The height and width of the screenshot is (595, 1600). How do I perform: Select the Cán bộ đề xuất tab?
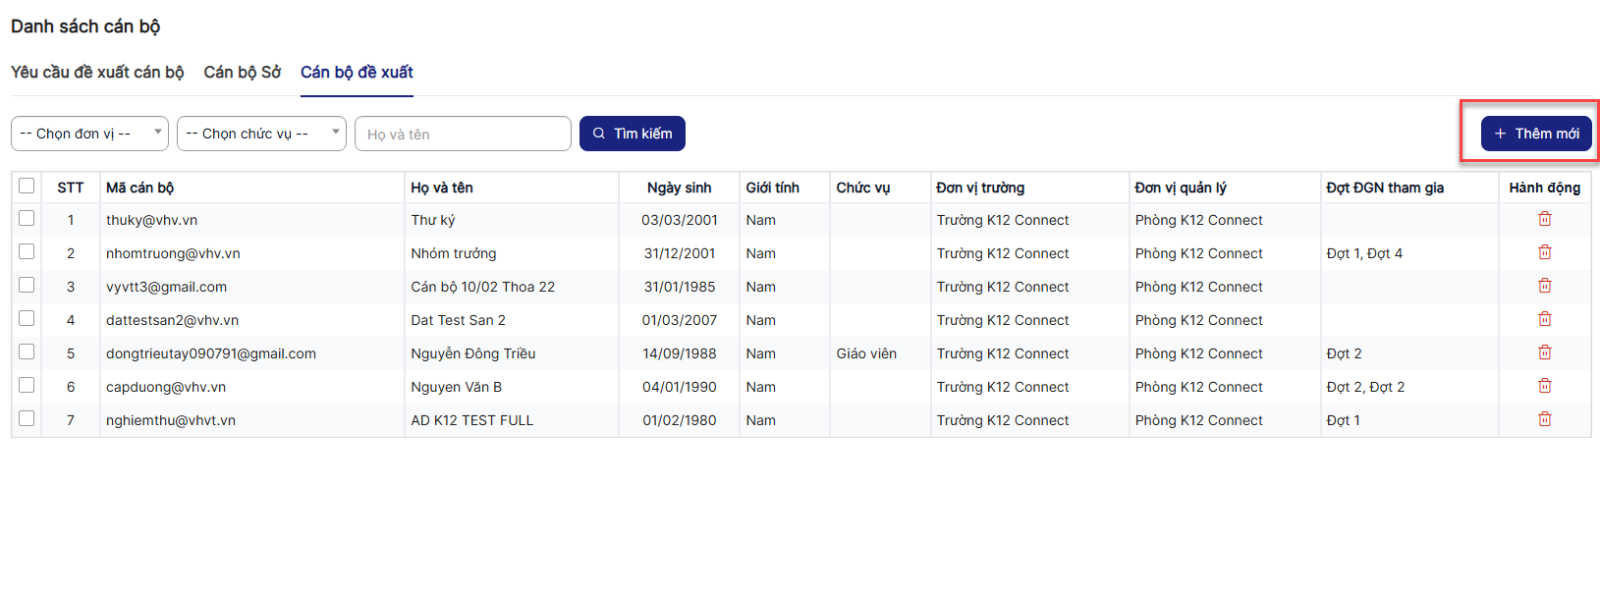pyautogui.click(x=357, y=72)
